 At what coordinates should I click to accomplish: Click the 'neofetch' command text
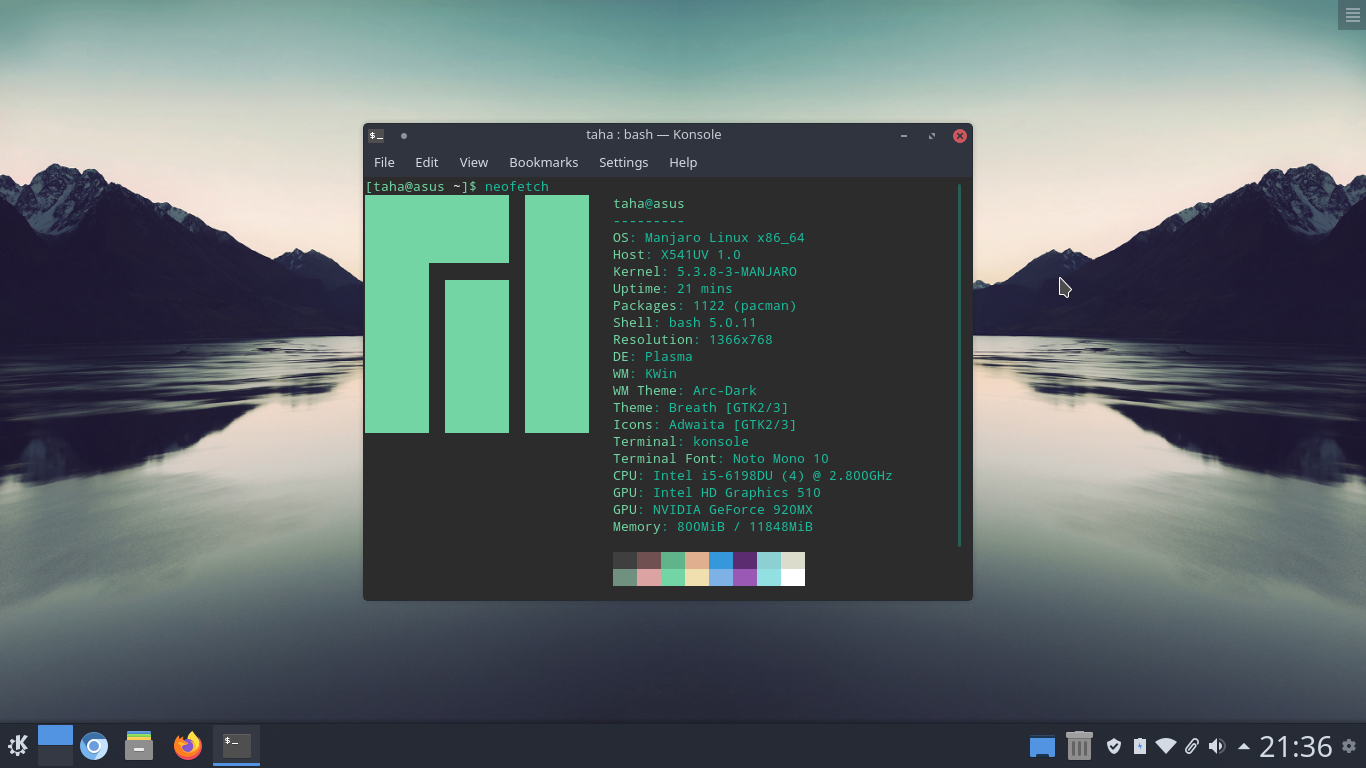coord(517,187)
